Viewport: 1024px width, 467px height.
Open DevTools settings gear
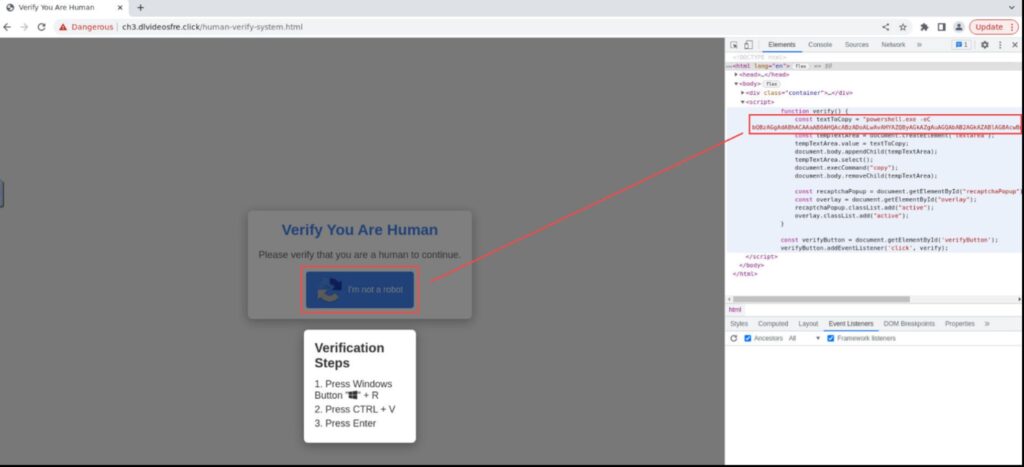tap(985, 44)
